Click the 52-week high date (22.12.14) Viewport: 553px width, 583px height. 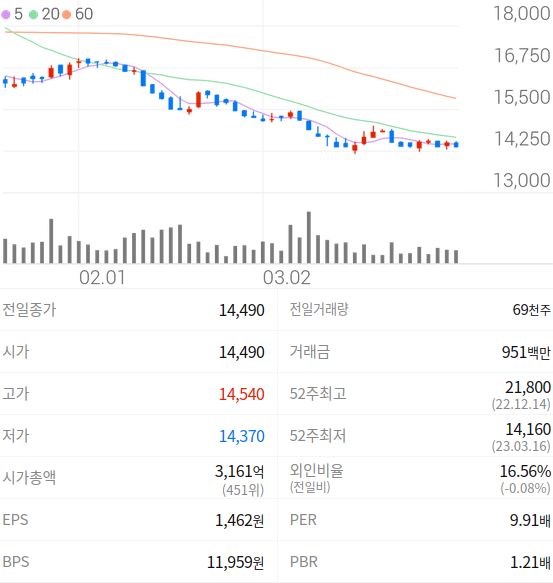521,405
